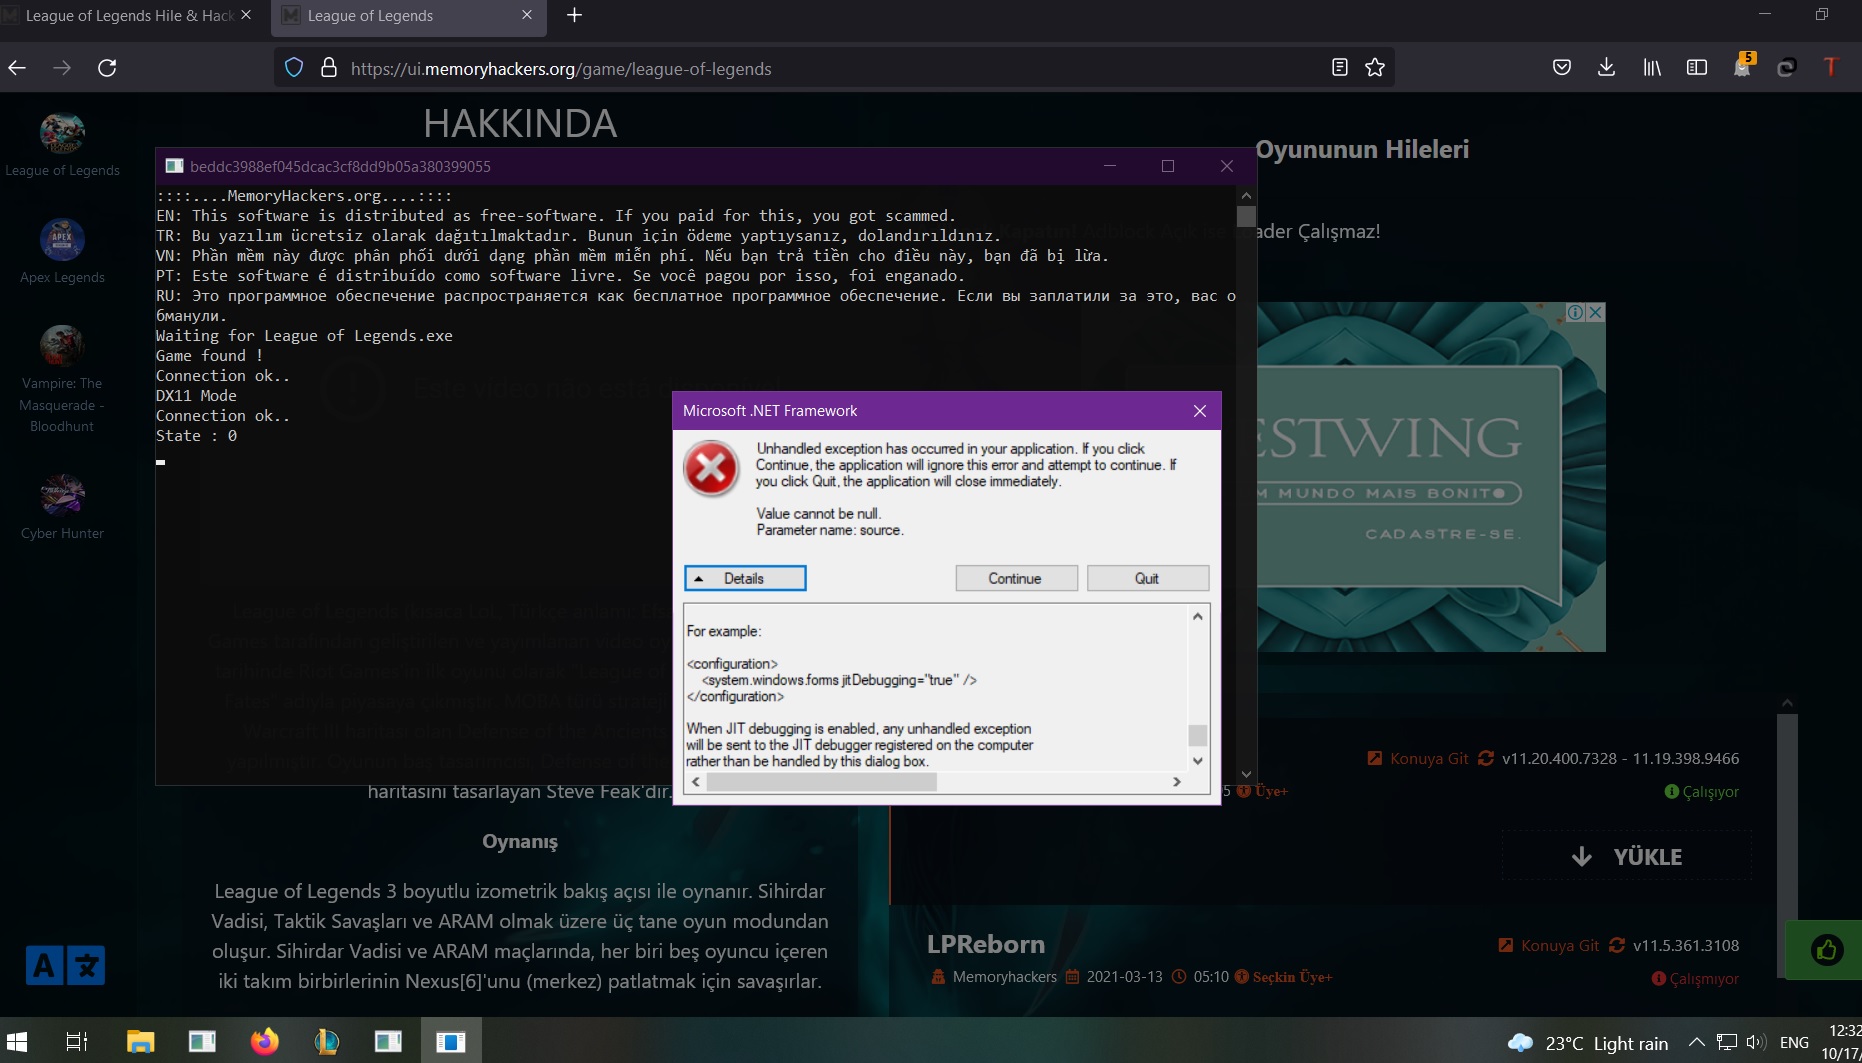Click the browser forward arrow

[62, 68]
